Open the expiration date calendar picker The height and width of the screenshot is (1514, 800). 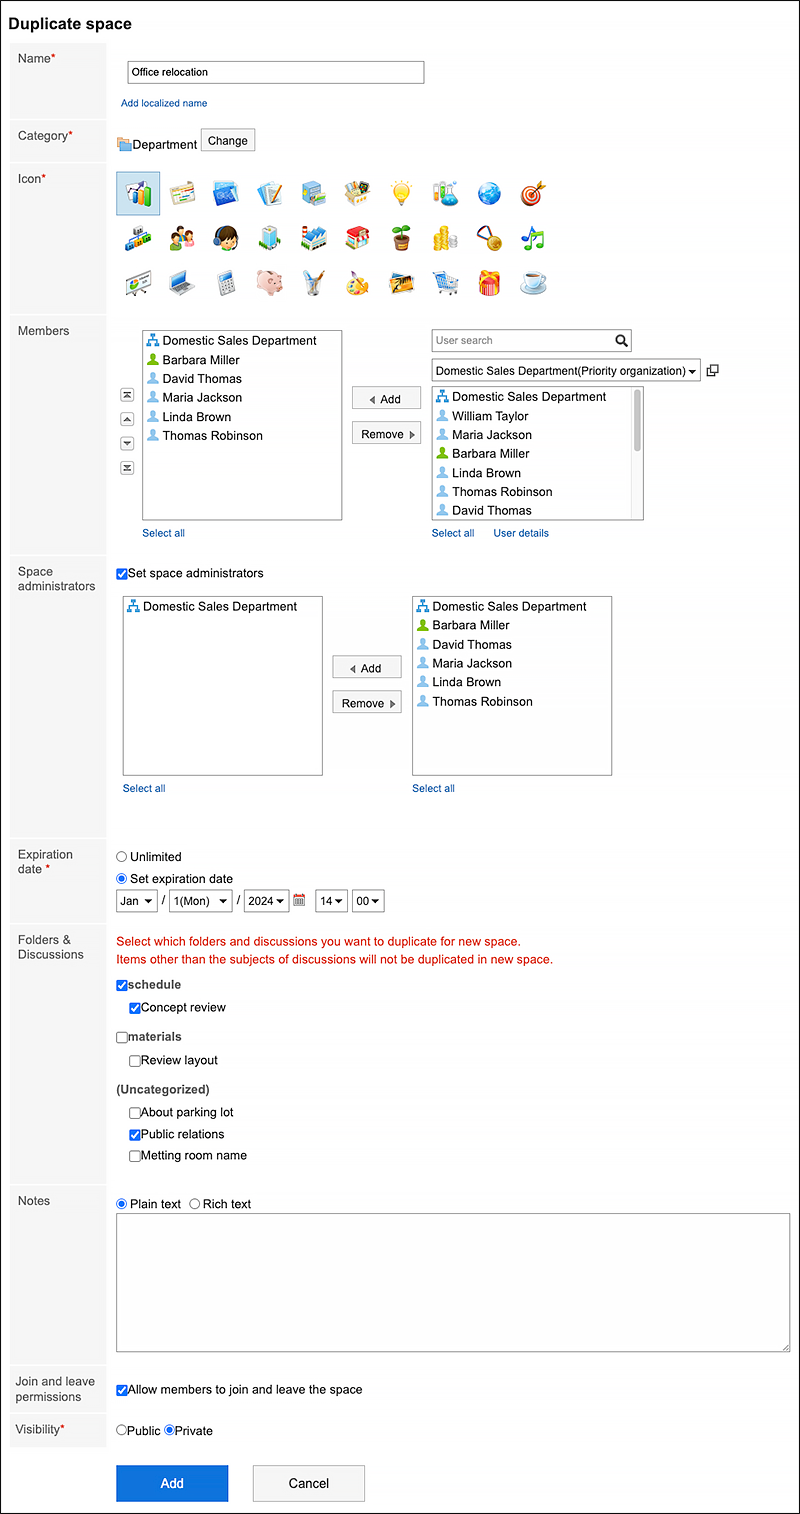[x=299, y=900]
